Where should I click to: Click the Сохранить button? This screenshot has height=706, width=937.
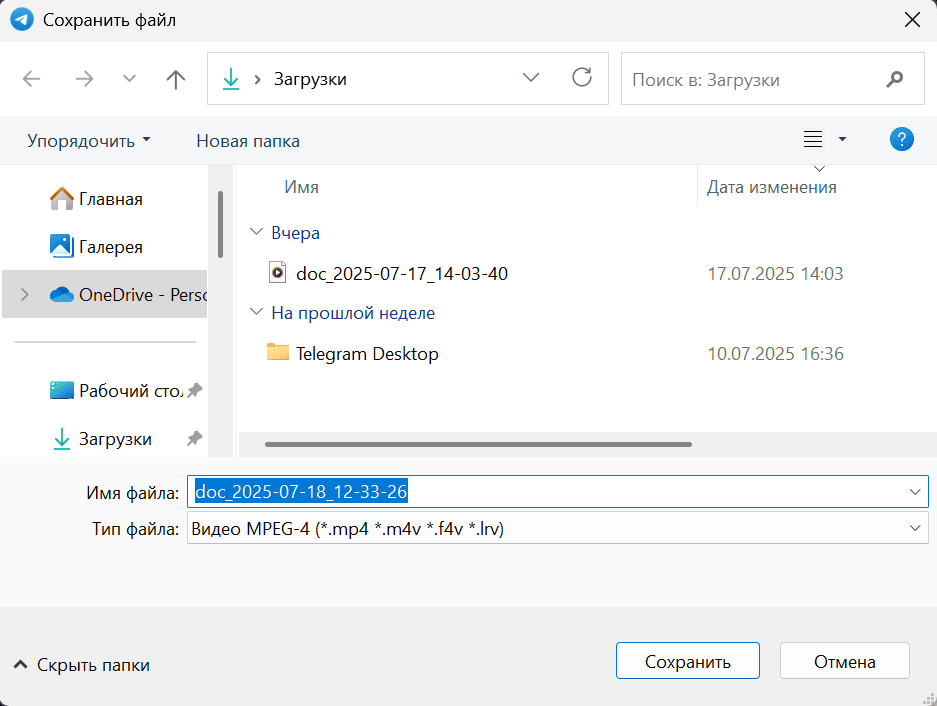click(687, 661)
